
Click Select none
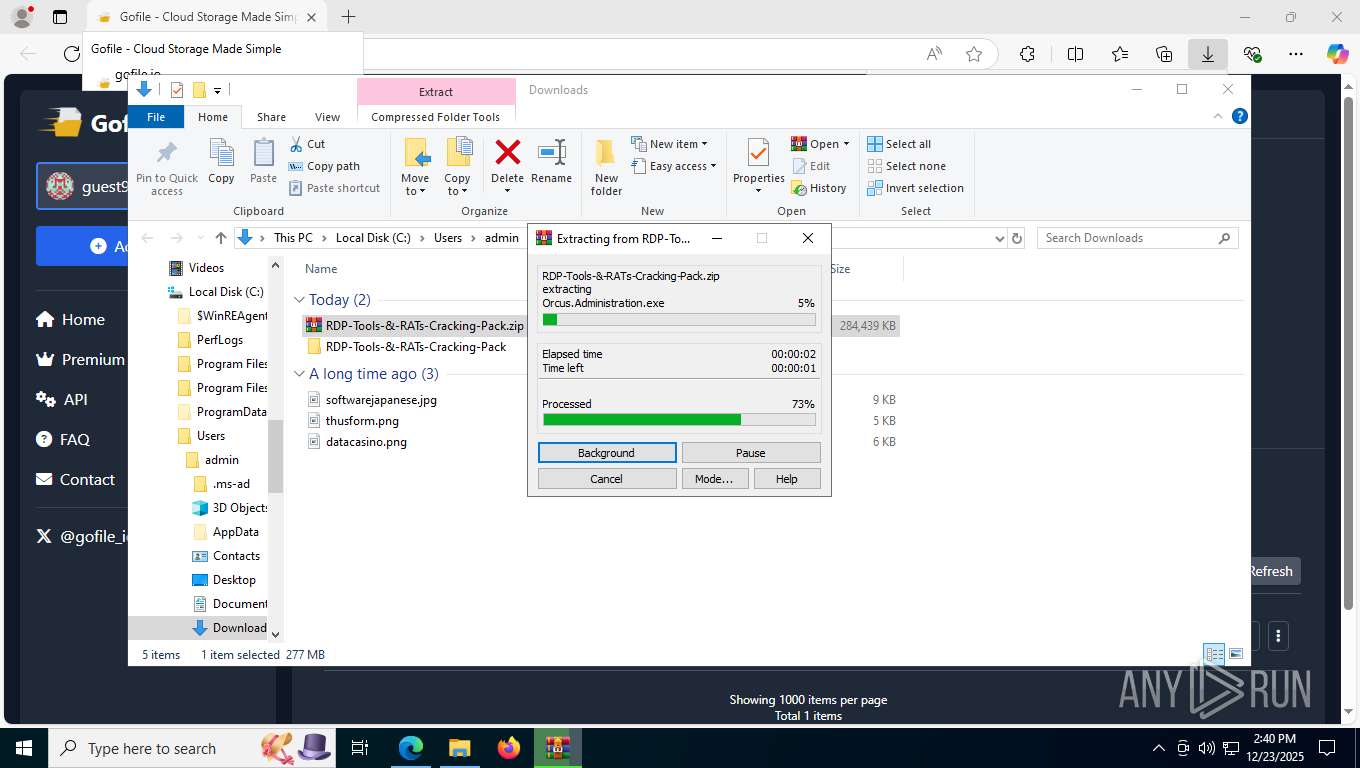905,166
